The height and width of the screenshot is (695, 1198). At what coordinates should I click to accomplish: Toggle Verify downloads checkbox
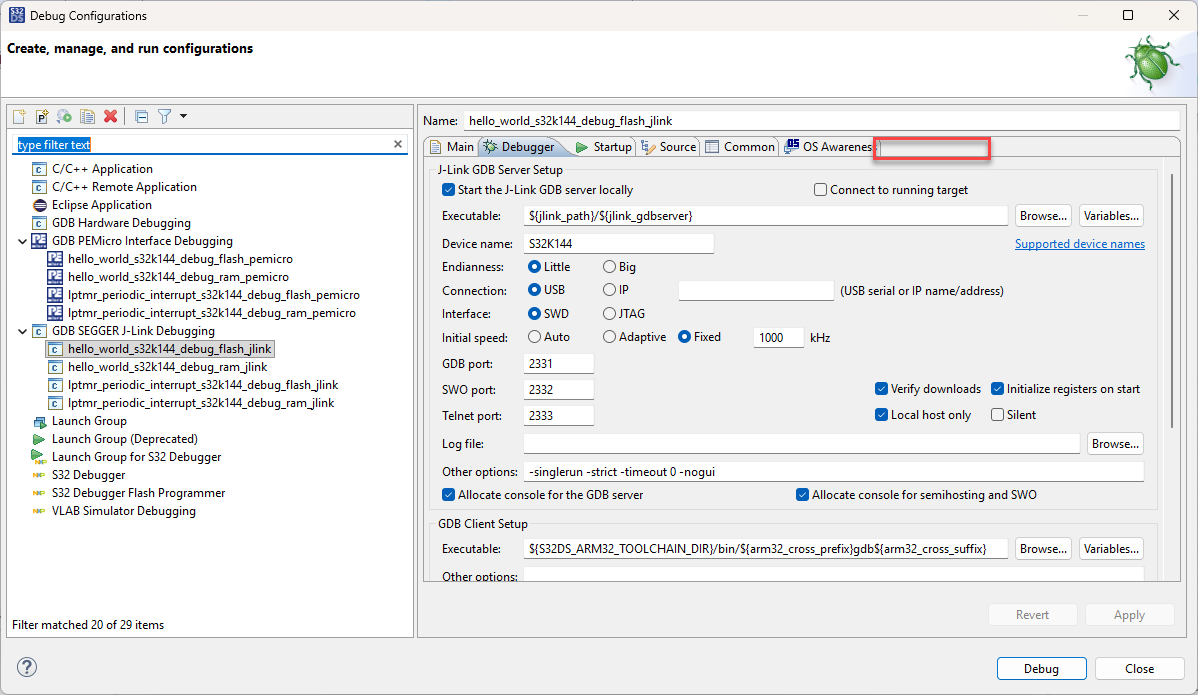tap(881, 389)
